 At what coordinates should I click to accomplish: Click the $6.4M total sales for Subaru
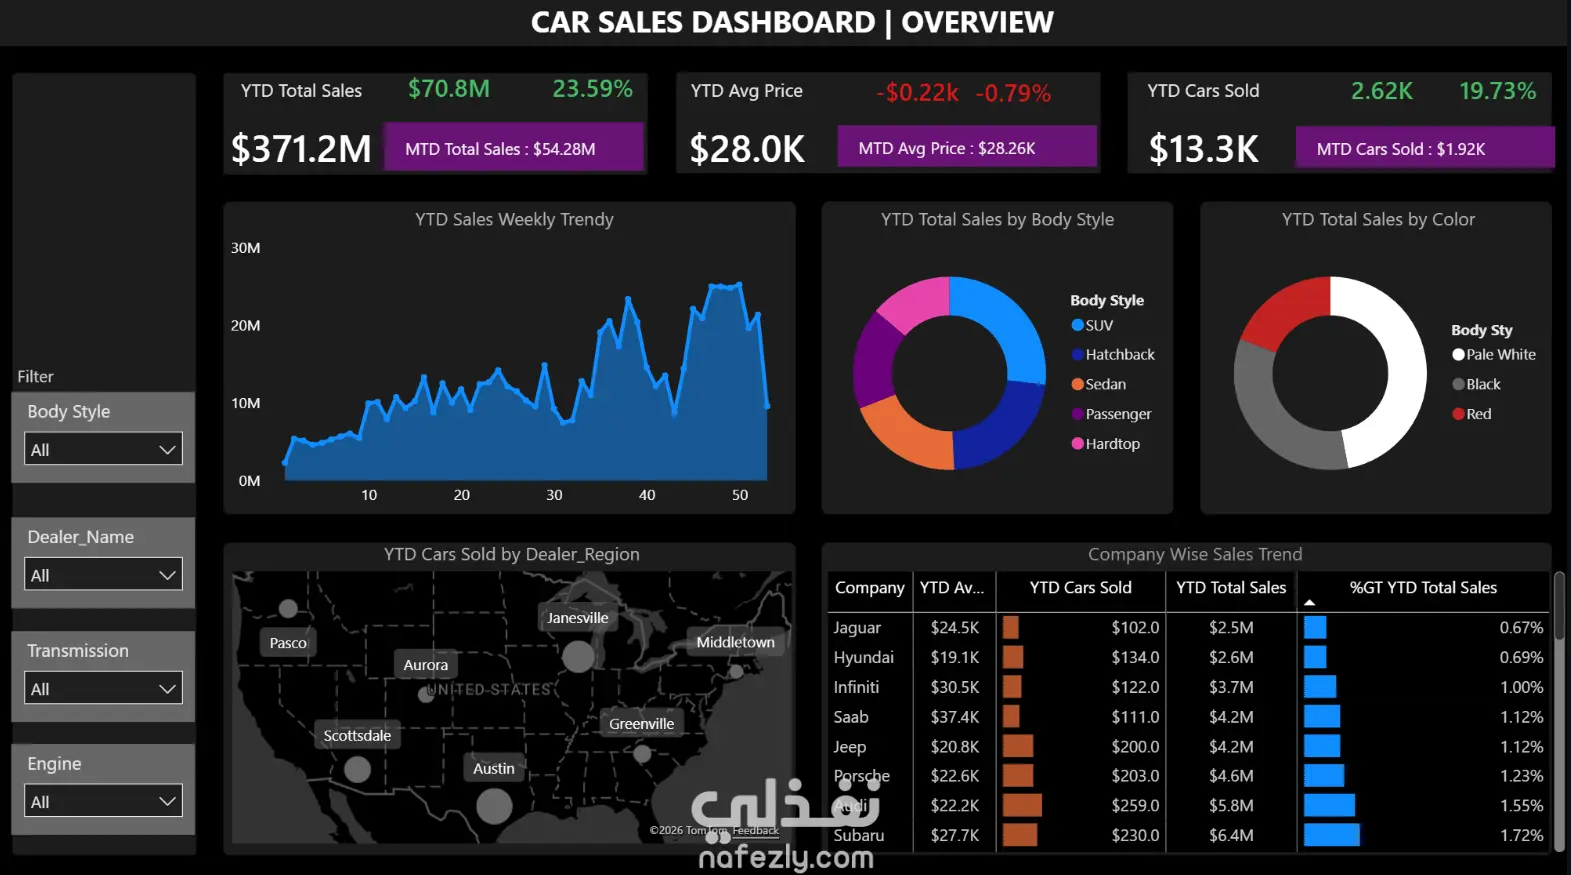click(1231, 836)
